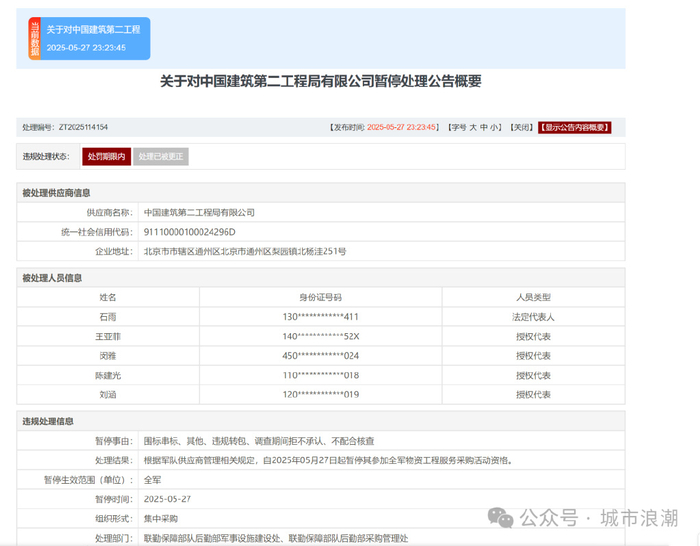Set font size to 大
The width and height of the screenshot is (700, 546).
[473, 127]
